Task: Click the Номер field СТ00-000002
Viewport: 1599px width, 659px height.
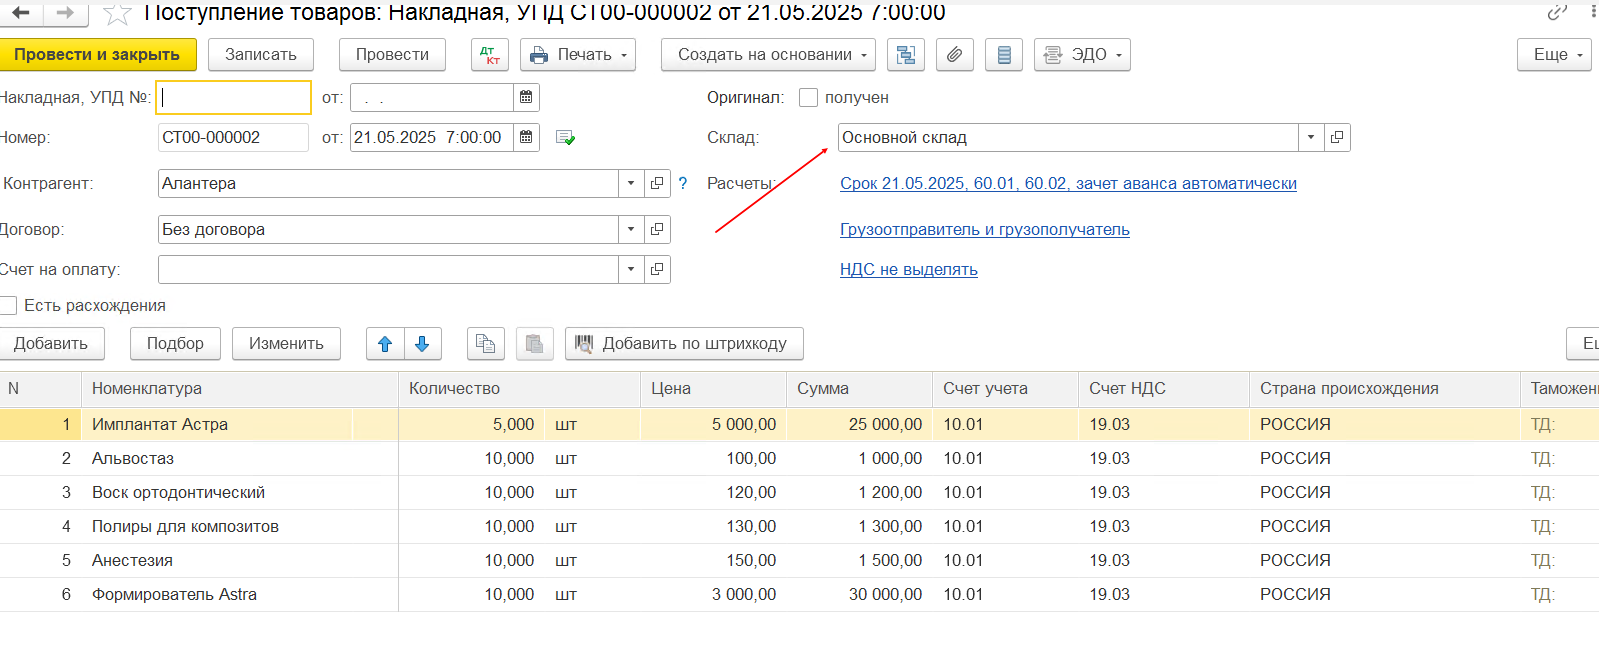Action: click(x=233, y=137)
